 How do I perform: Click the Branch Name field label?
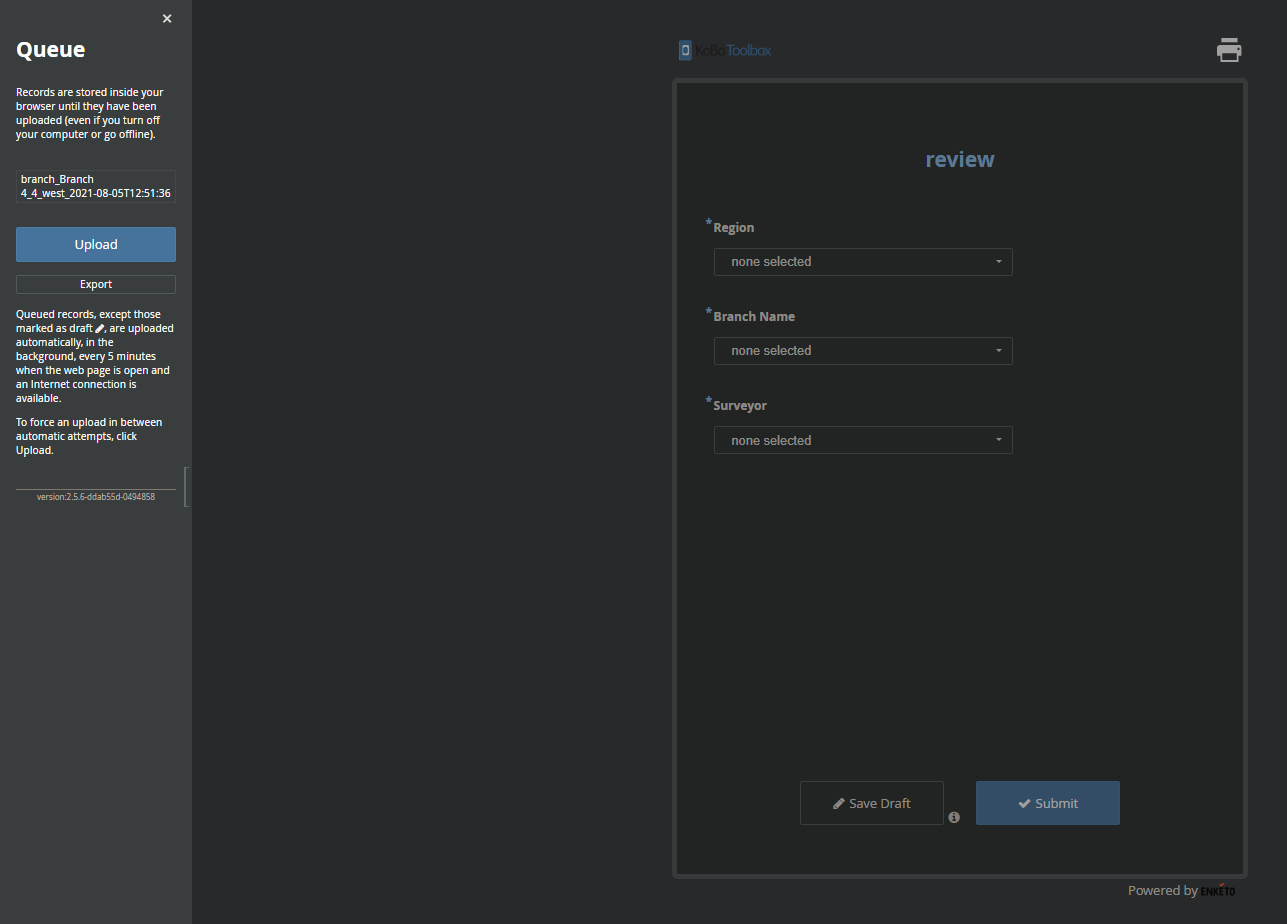pyautogui.click(x=754, y=317)
